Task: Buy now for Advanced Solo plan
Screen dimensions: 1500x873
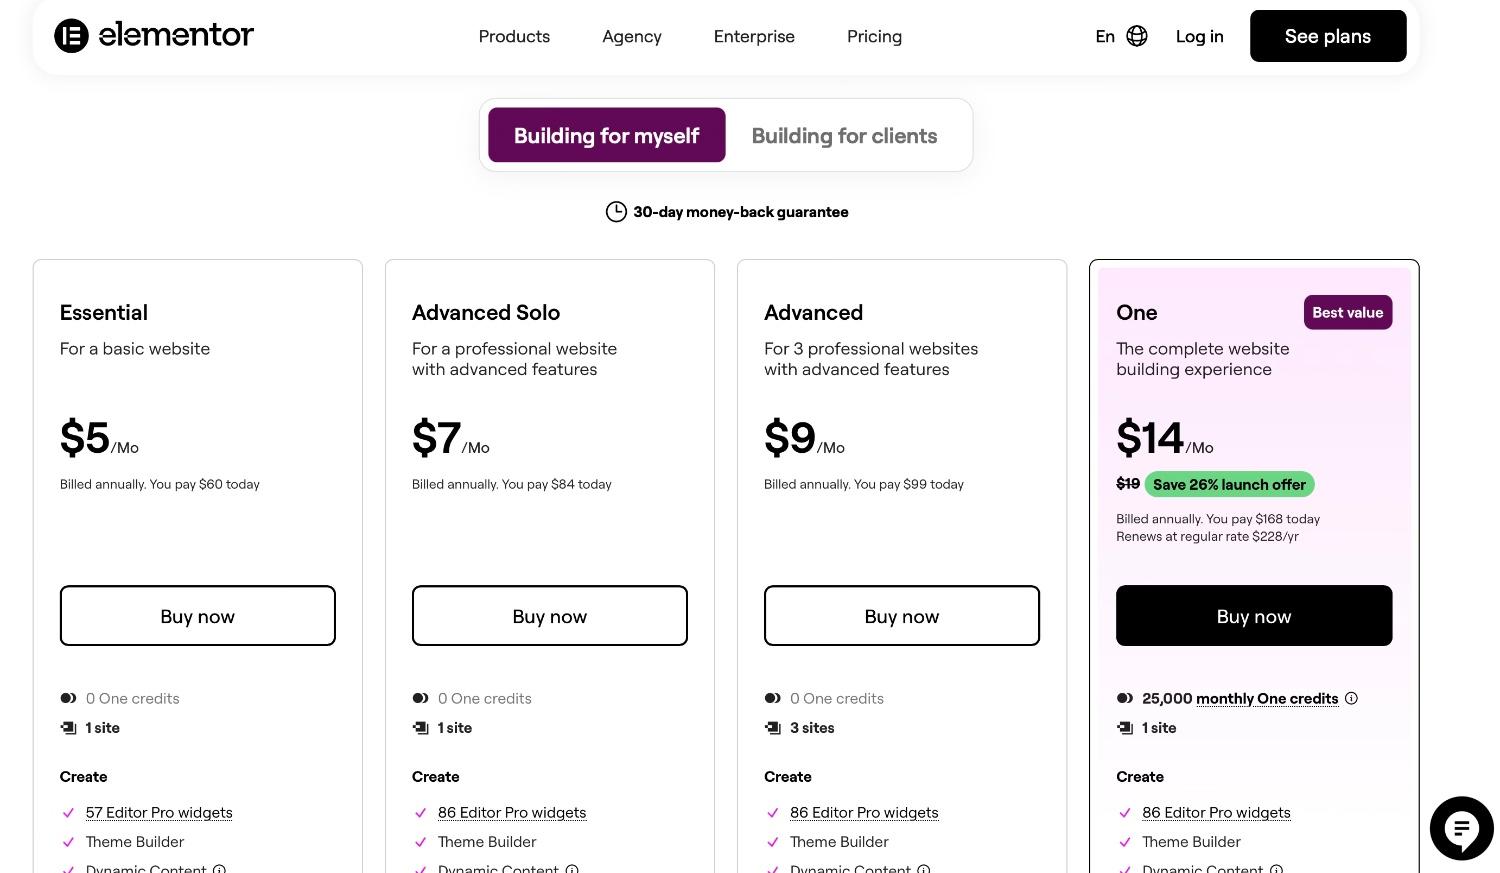Action: pos(550,616)
